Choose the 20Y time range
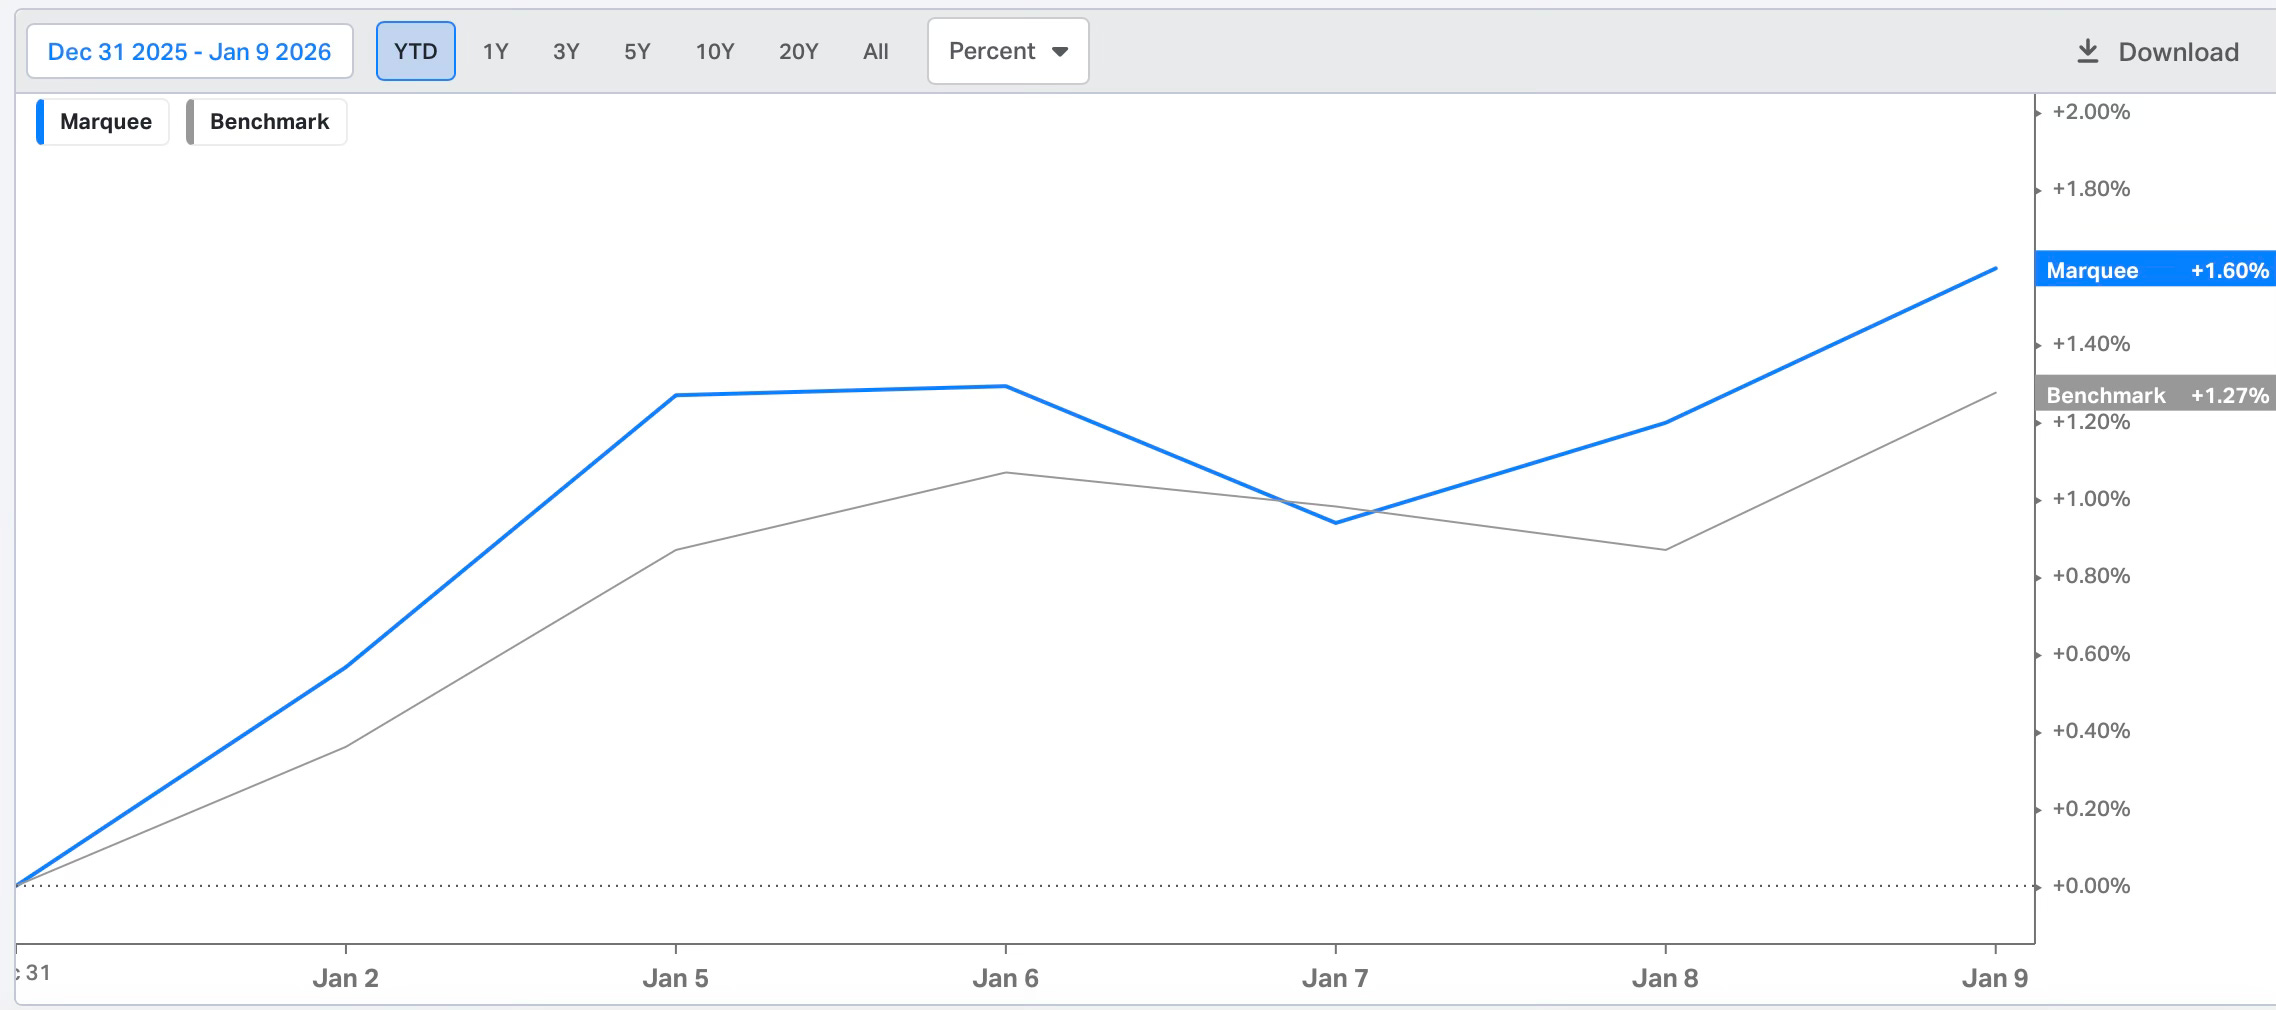The width and height of the screenshot is (2276, 1010). [798, 51]
